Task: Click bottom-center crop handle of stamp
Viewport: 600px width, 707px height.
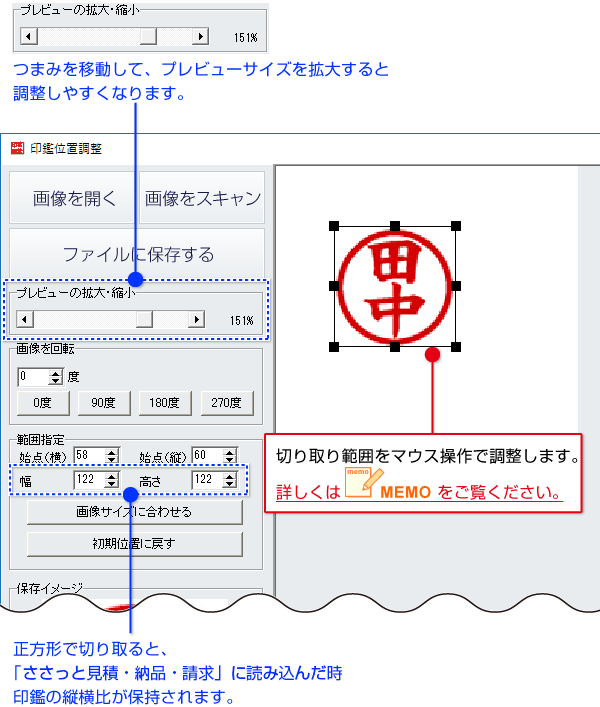Action: tap(395, 347)
